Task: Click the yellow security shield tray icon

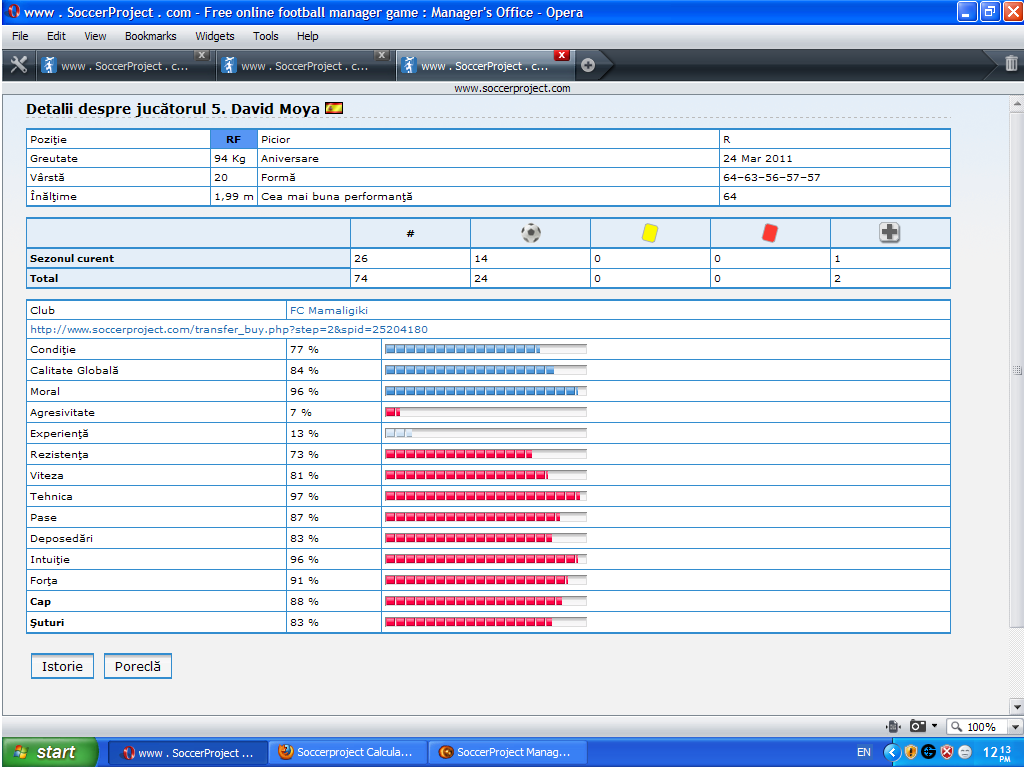Action: [x=910, y=752]
